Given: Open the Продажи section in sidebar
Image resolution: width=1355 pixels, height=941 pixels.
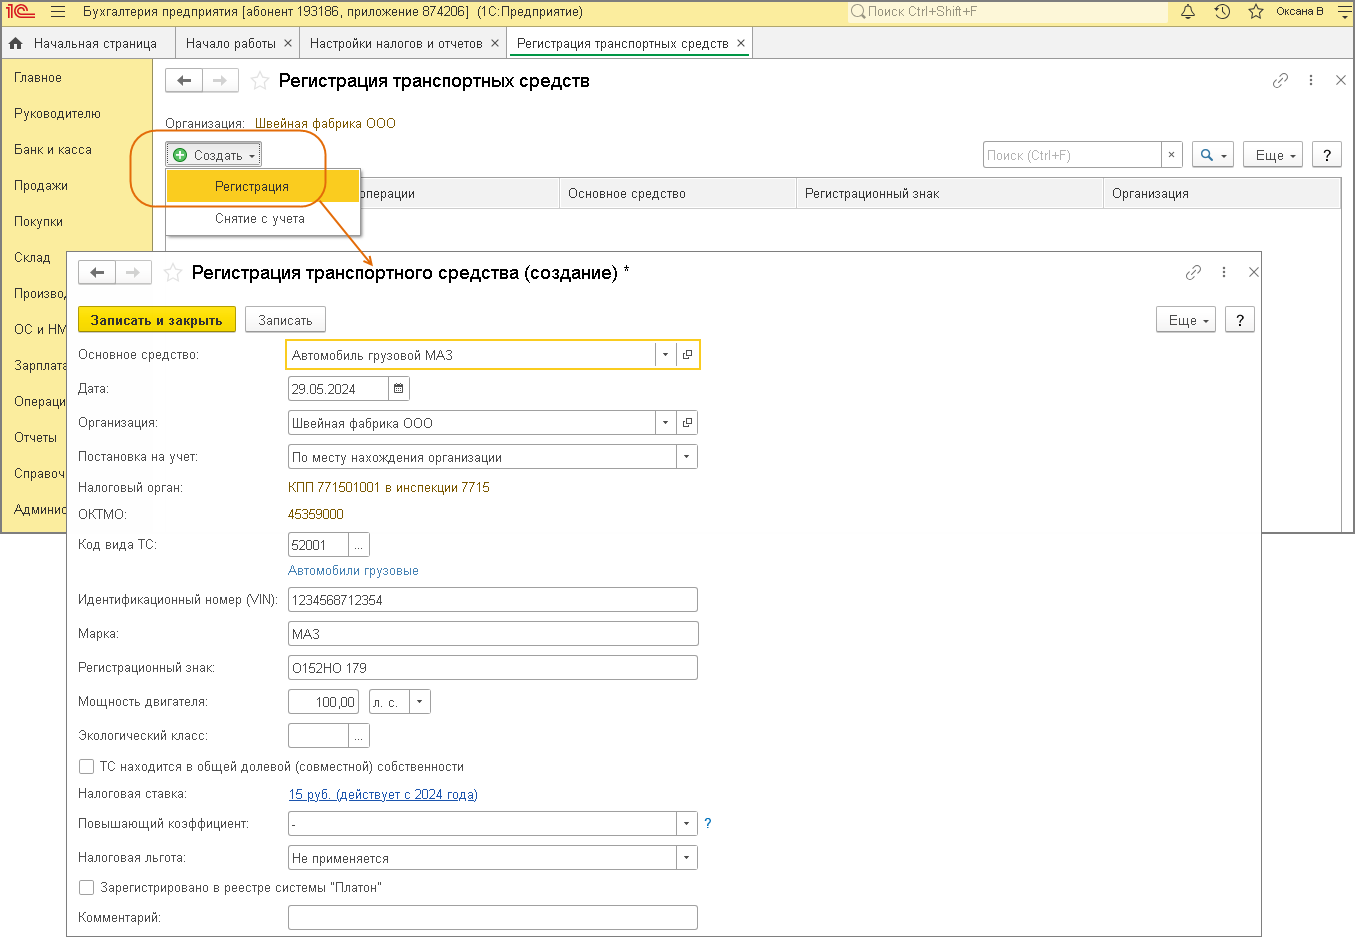Looking at the screenshot, I should tap(41, 186).
